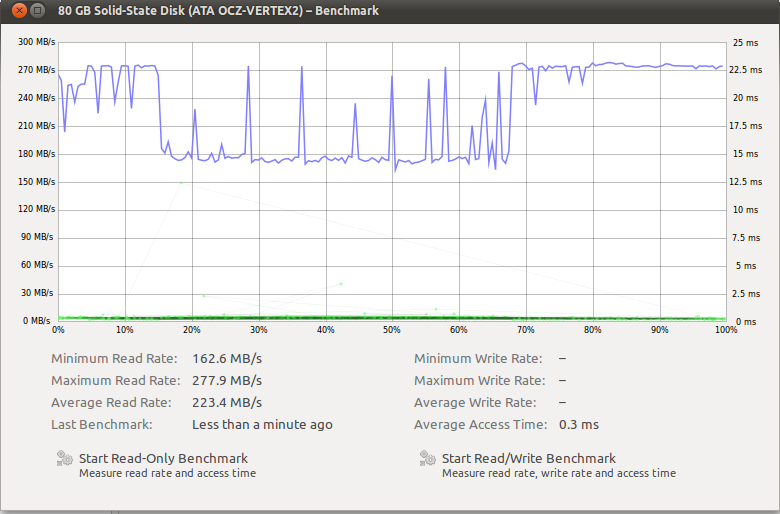
Task: Click the Maximum Read Rate value 277.9 MB/s
Action: point(227,381)
